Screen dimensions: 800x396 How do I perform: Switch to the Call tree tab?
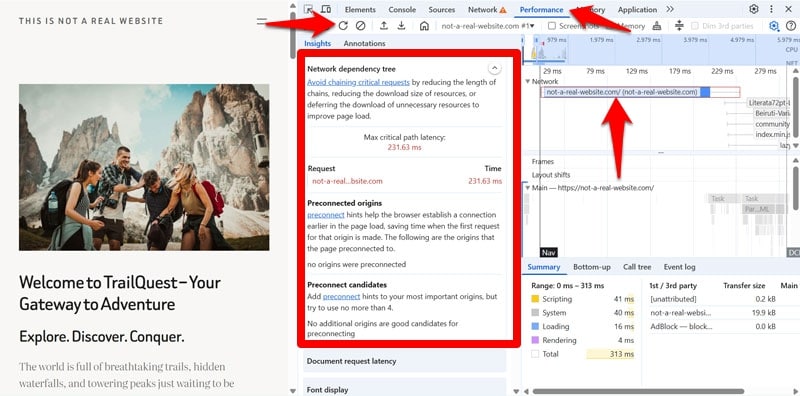click(x=637, y=267)
